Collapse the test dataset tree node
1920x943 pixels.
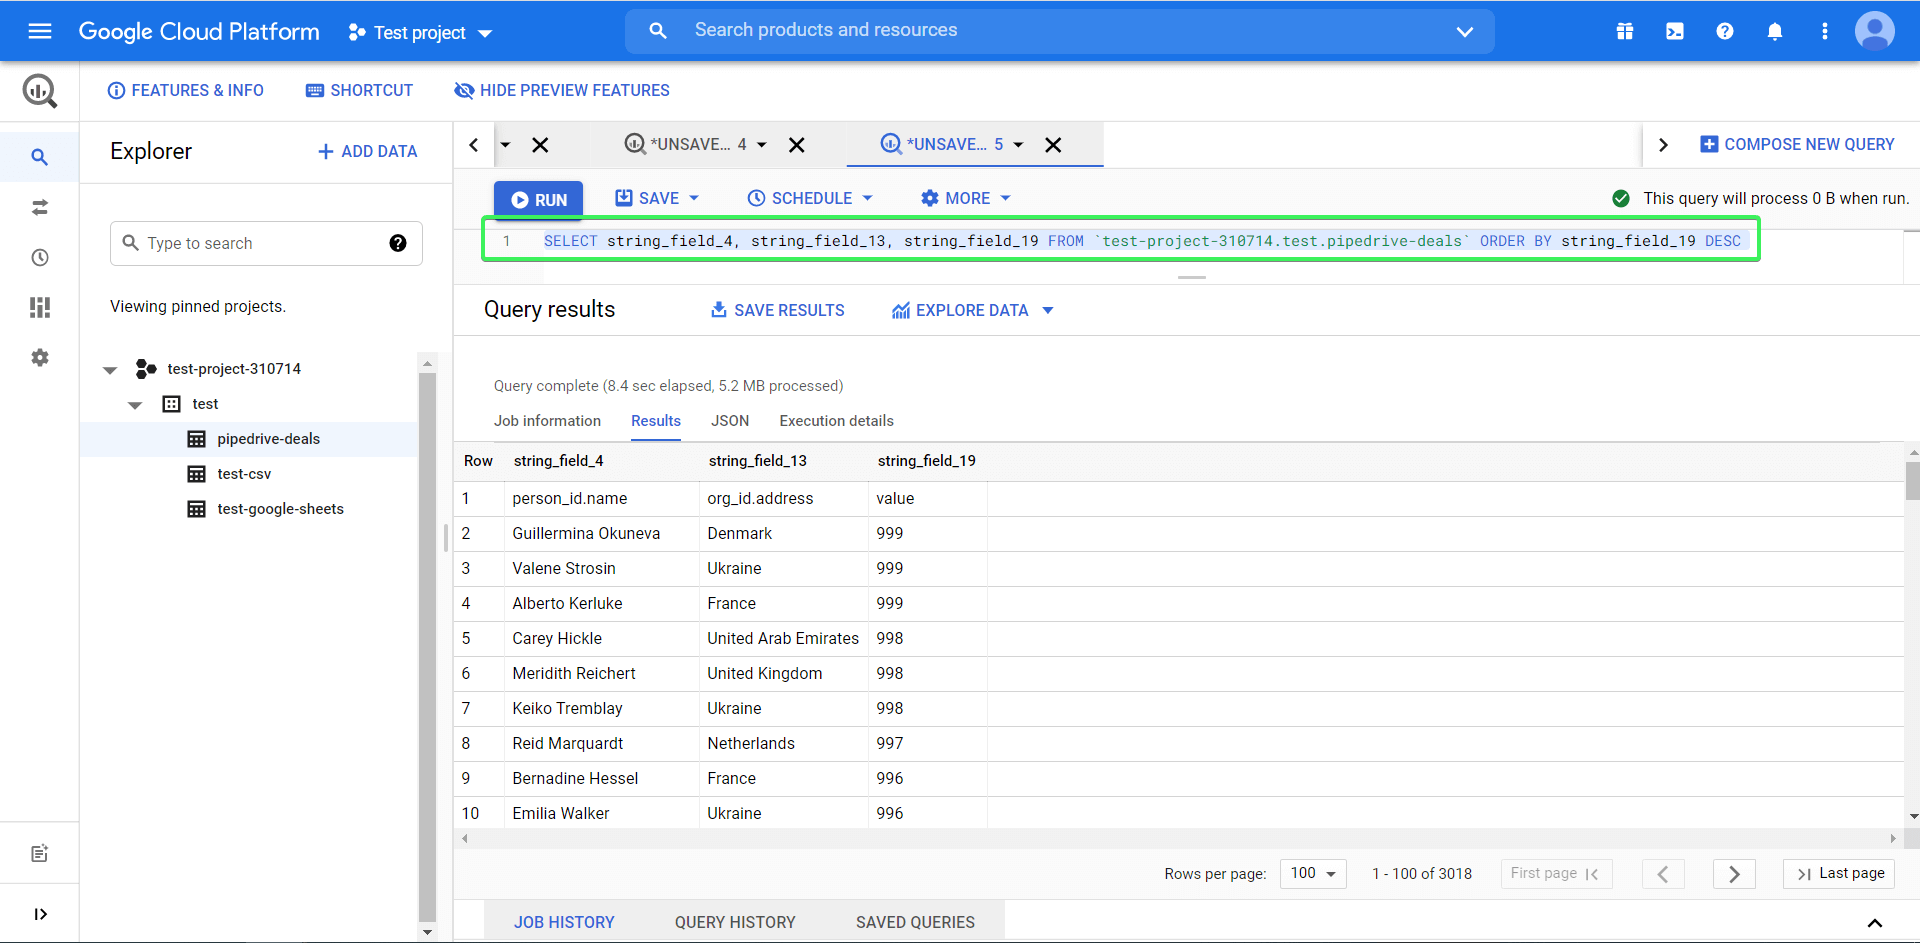[135, 405]
